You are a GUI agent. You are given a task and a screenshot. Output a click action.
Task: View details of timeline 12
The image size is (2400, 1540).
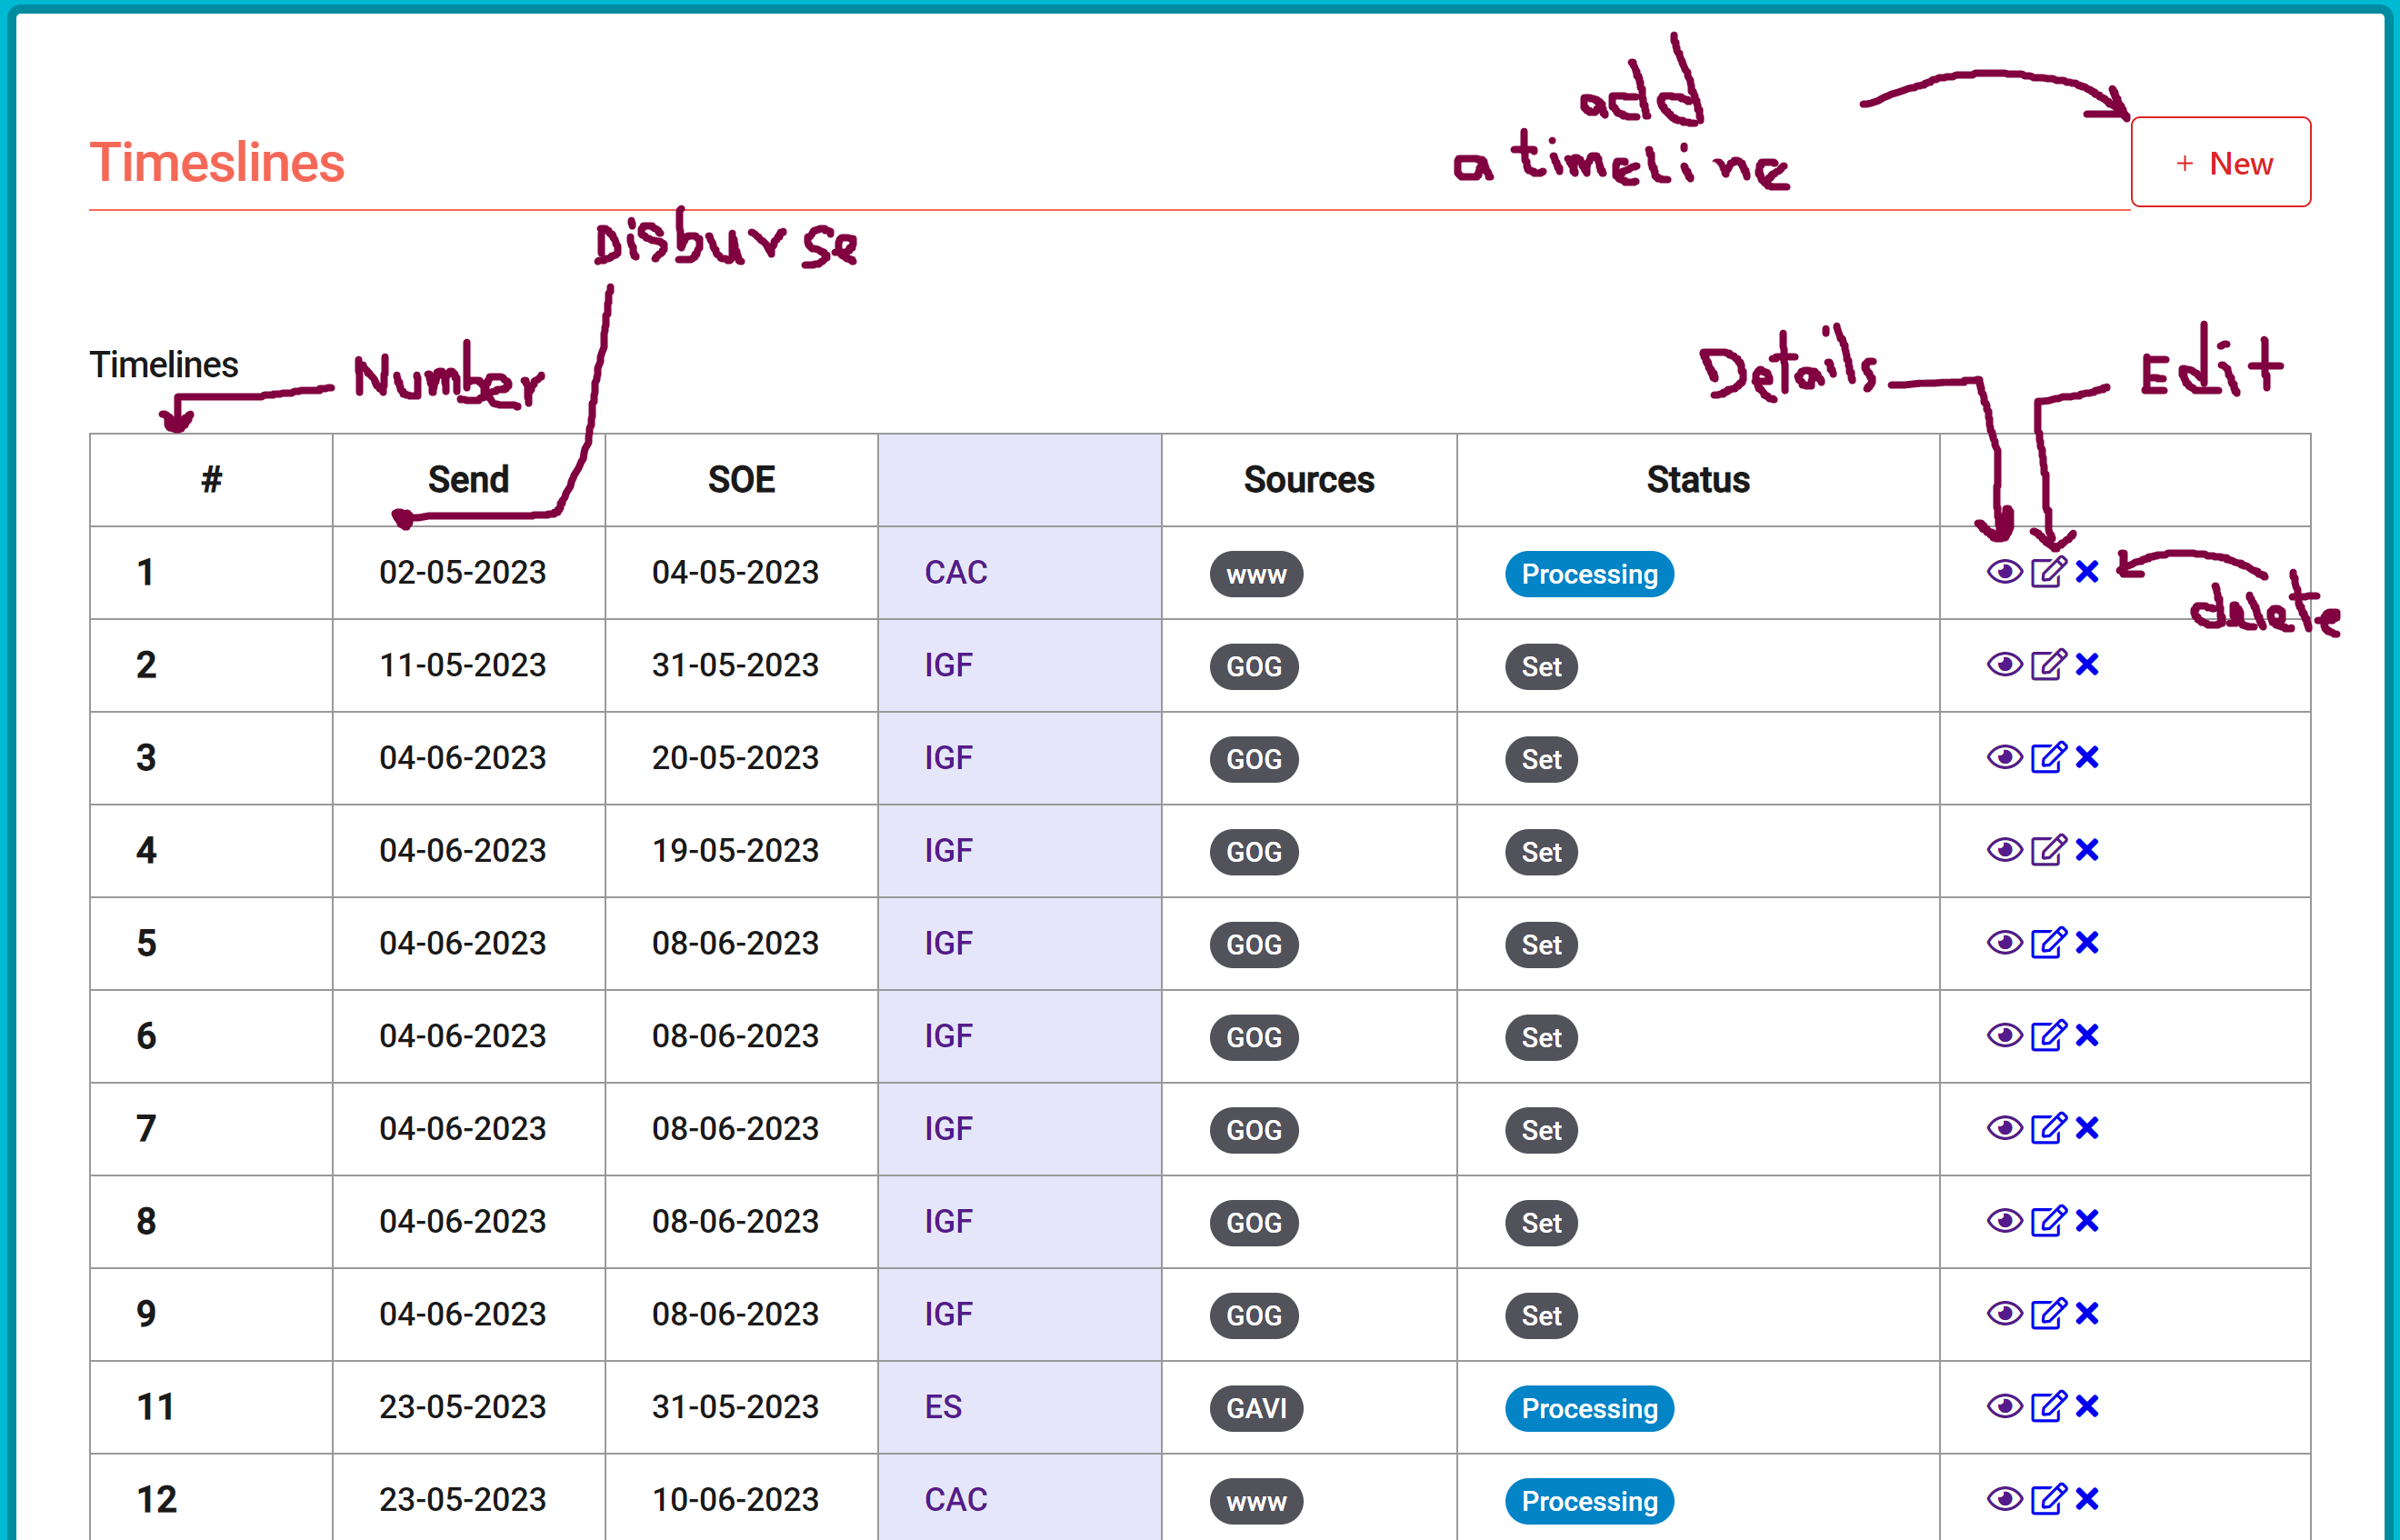[x=2004, y=1499]
